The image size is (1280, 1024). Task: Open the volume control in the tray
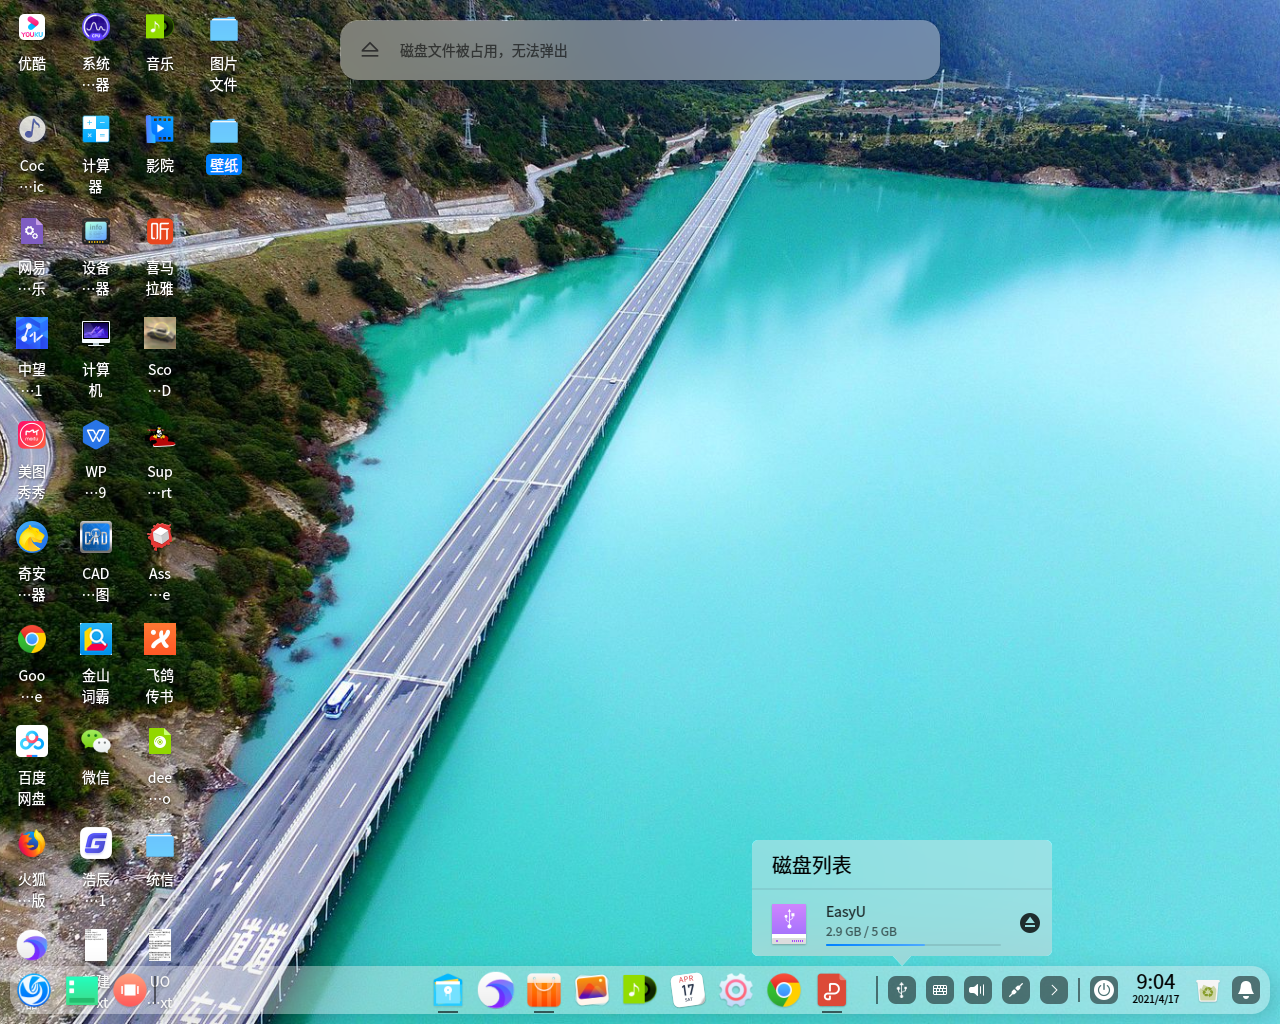coord(978,990)
